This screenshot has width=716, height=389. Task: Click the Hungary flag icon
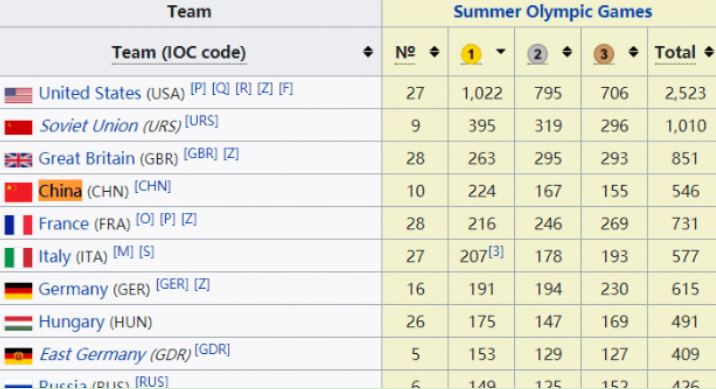point(18,323)
